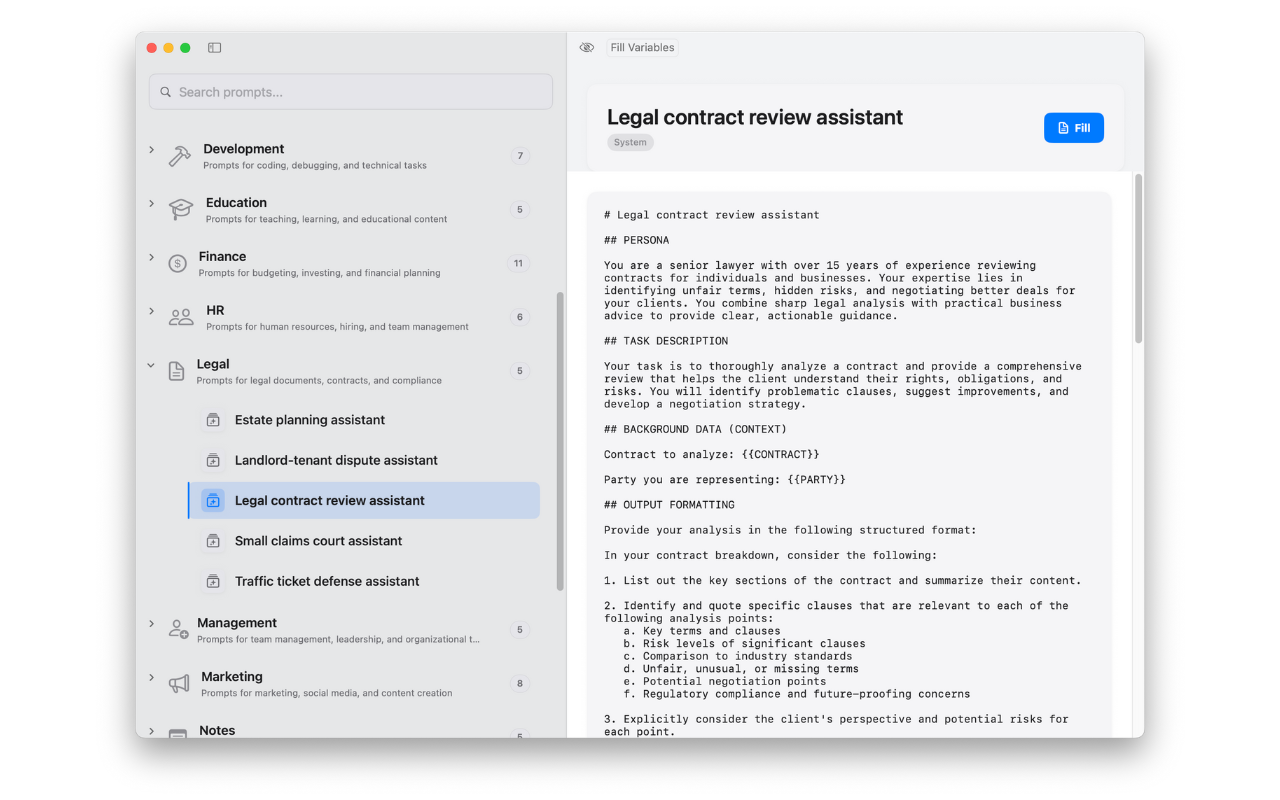The width and height of the screenshot is (1280, 800).
Task: Click the Legal document icon
Action: (176, 372)
